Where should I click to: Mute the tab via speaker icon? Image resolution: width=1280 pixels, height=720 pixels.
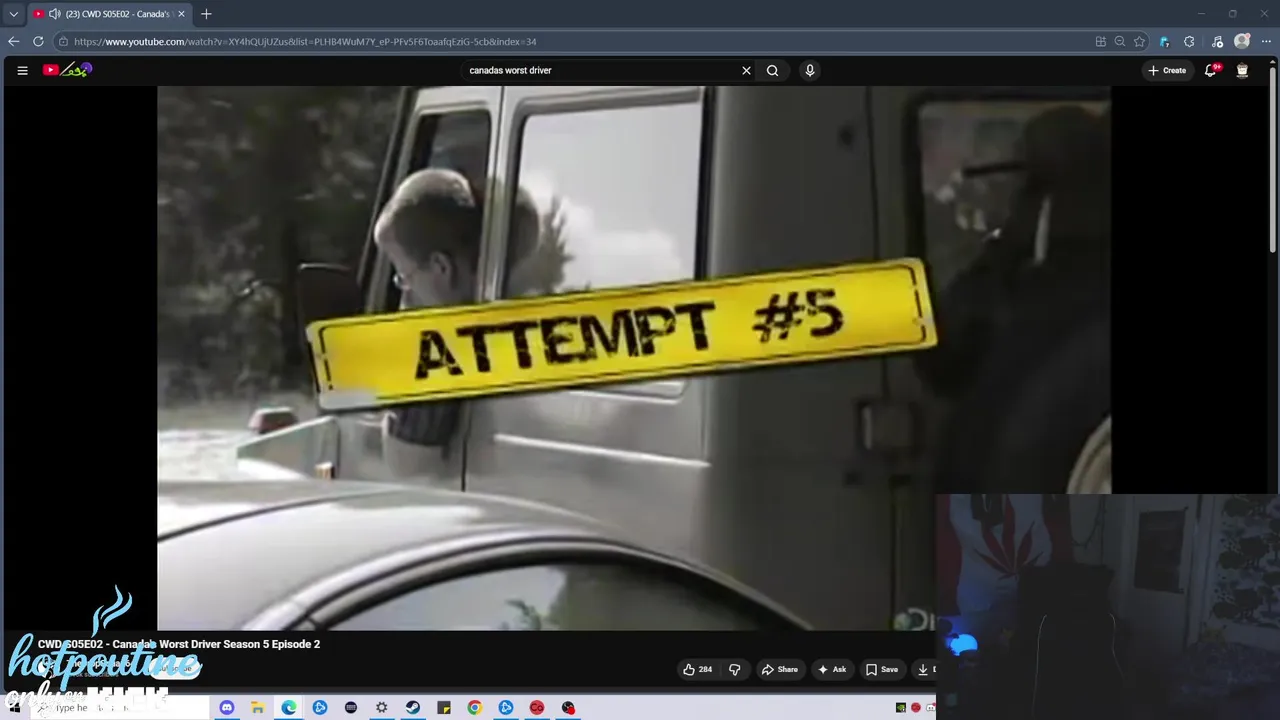coord(54,14)
